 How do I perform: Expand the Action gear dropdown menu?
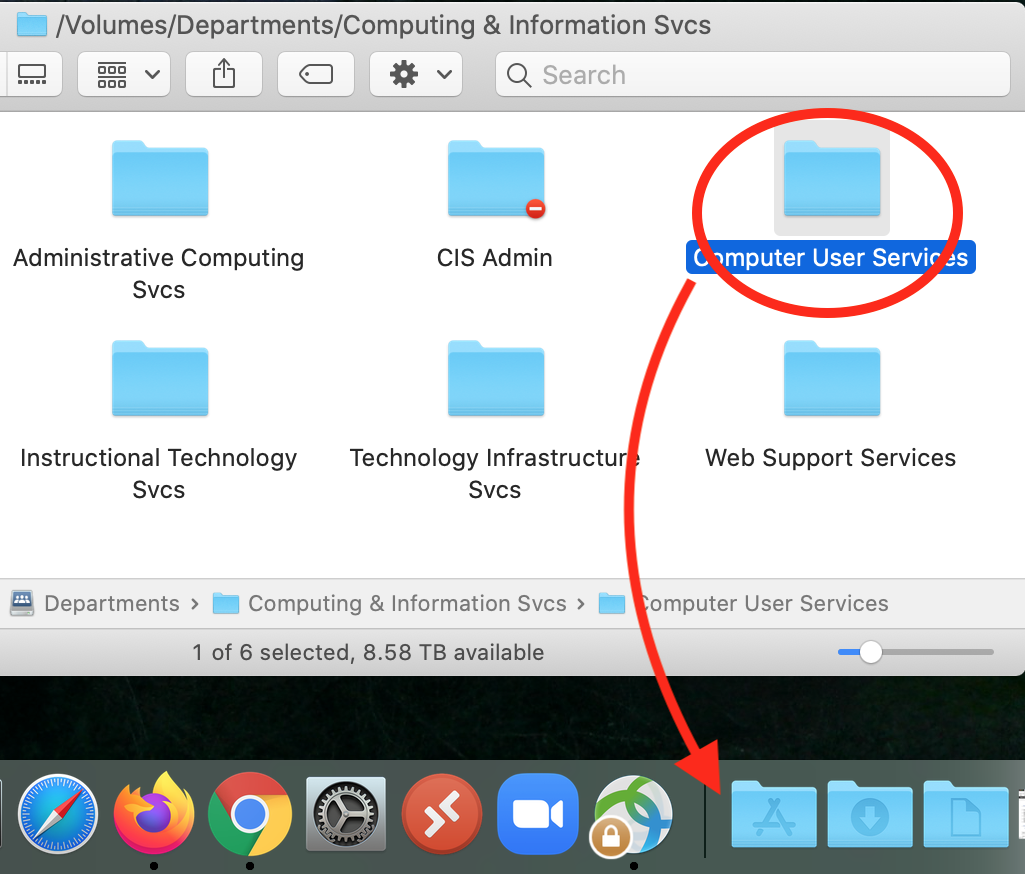pos(416,75)
